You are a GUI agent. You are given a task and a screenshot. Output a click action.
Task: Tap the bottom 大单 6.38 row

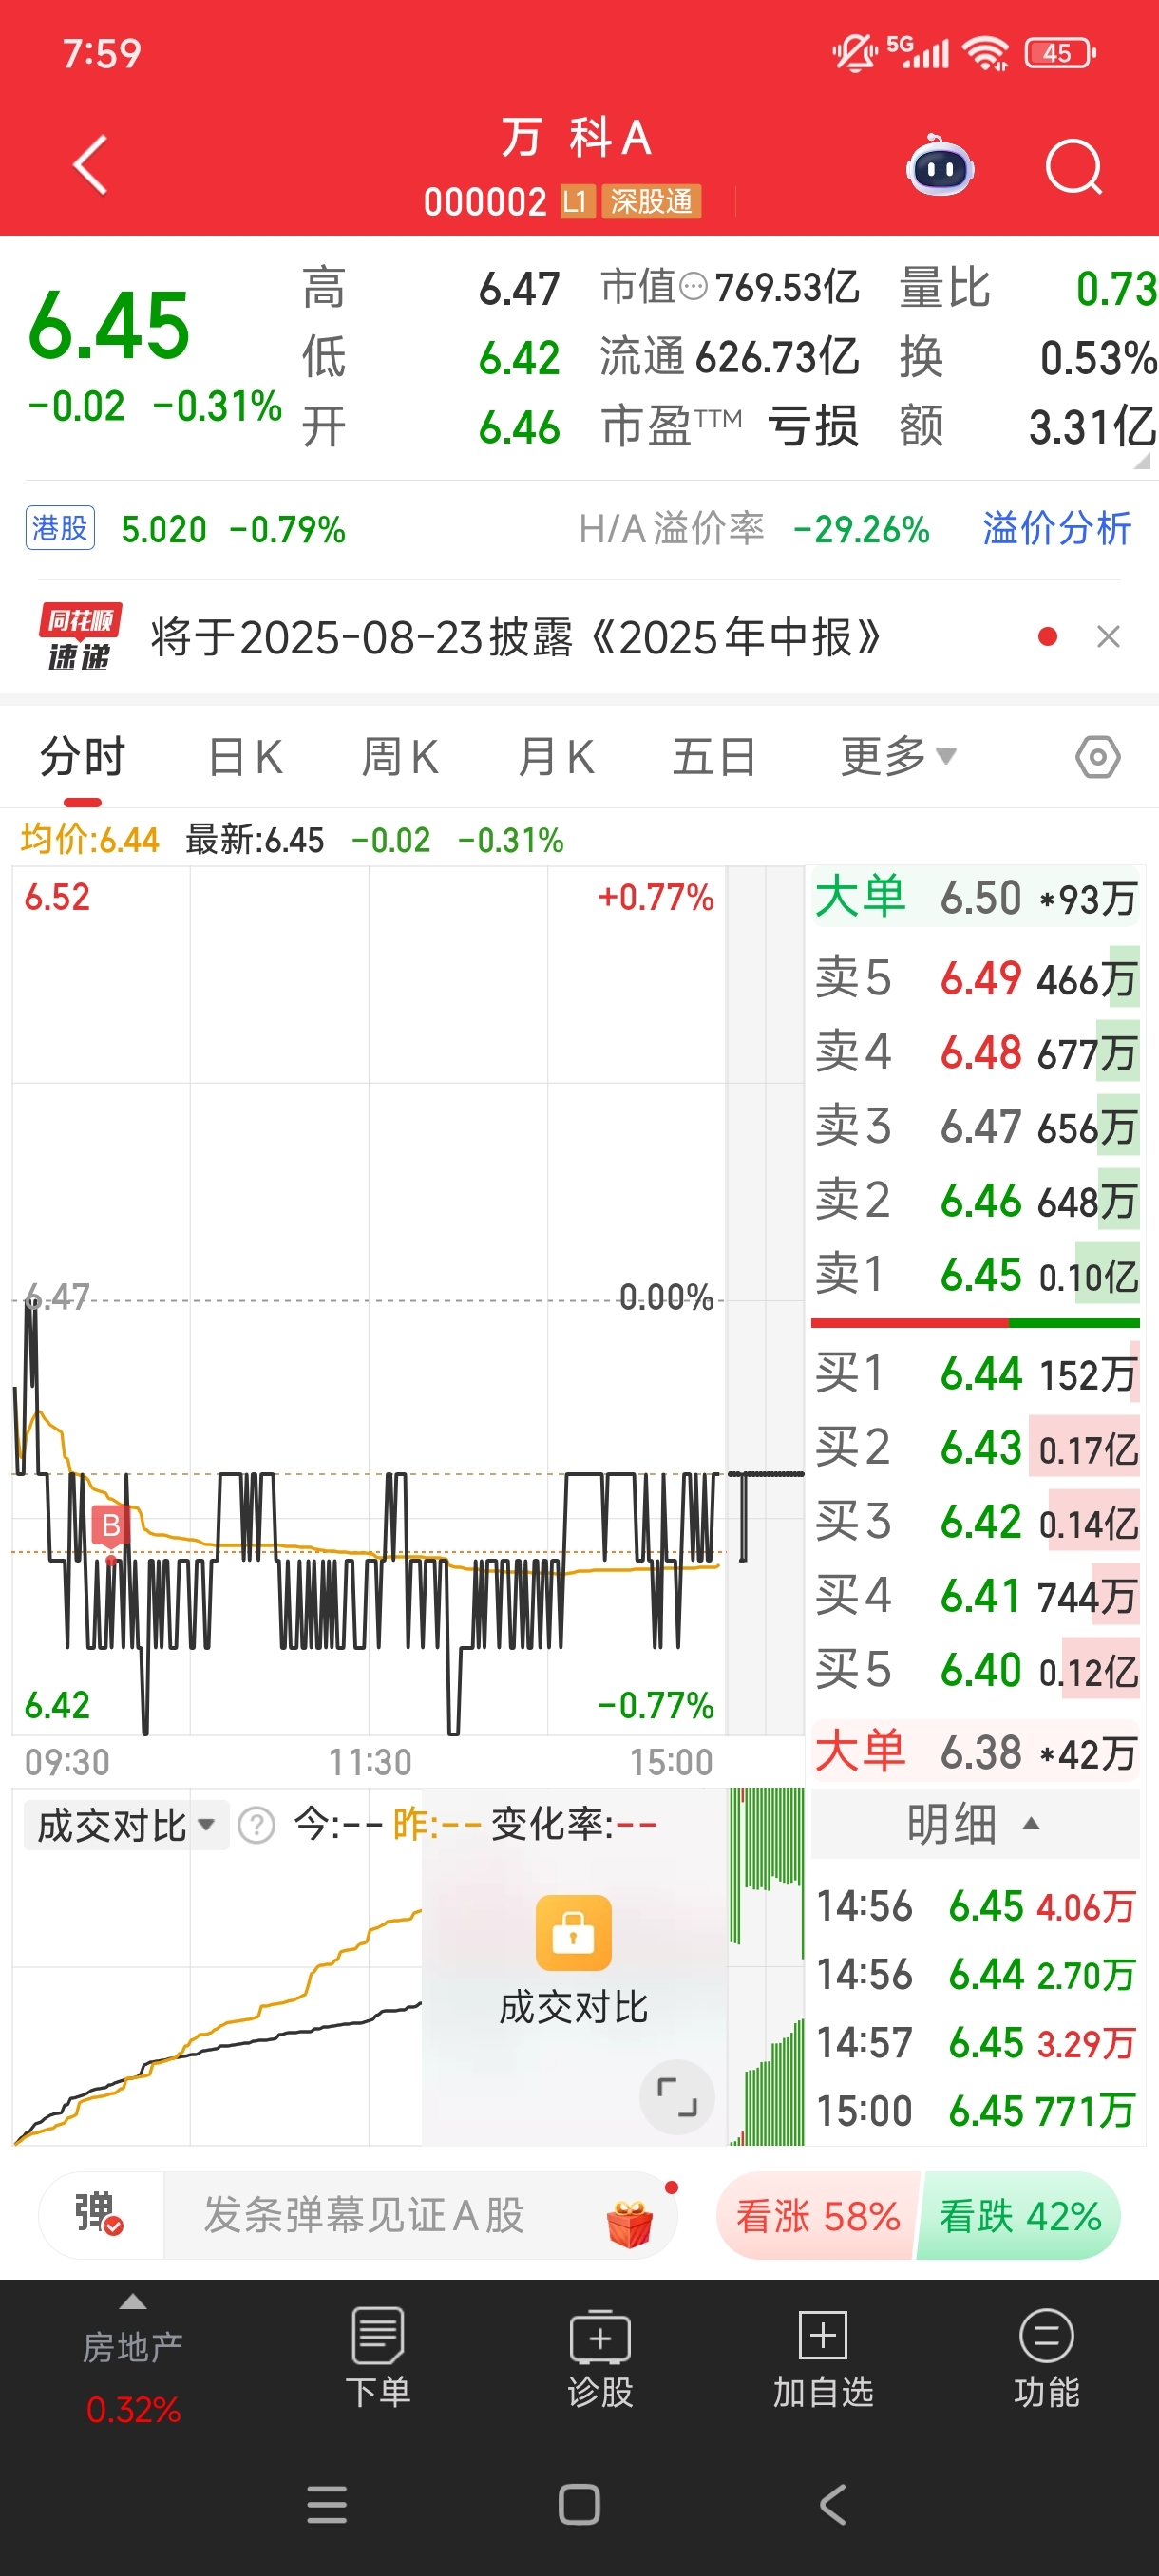(x=975, y=1752)
